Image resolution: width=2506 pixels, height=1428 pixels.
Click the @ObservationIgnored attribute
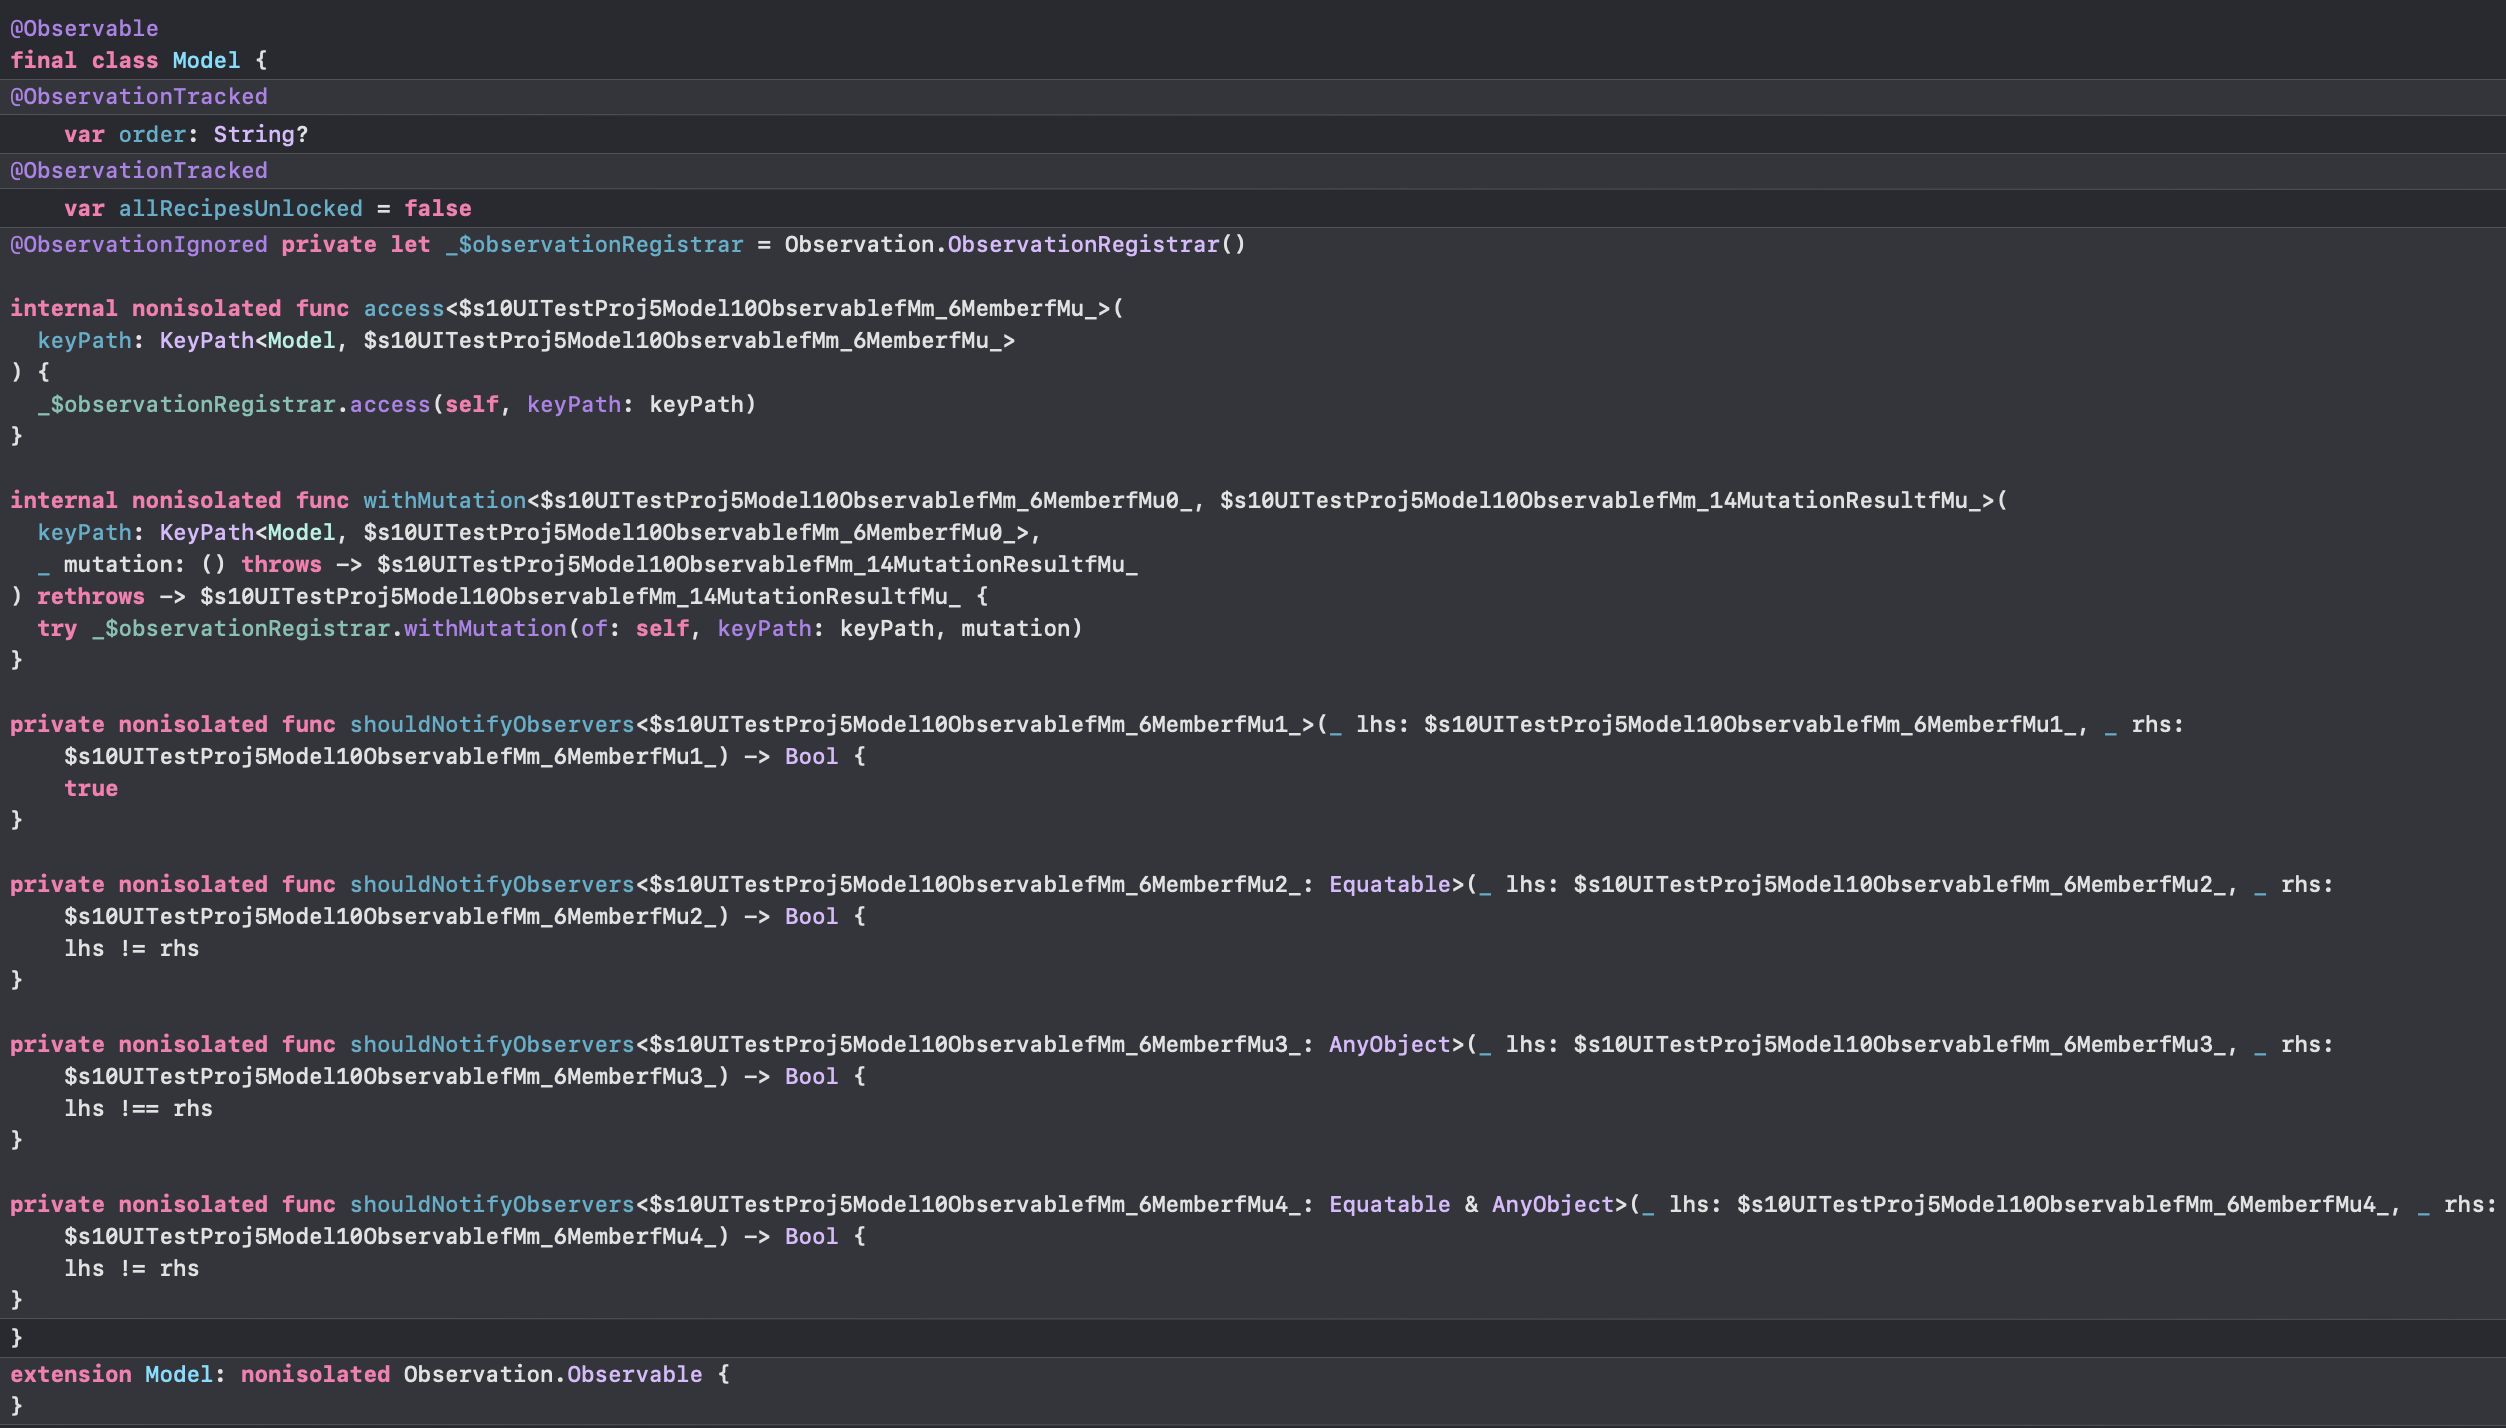[x=139, y=244]
